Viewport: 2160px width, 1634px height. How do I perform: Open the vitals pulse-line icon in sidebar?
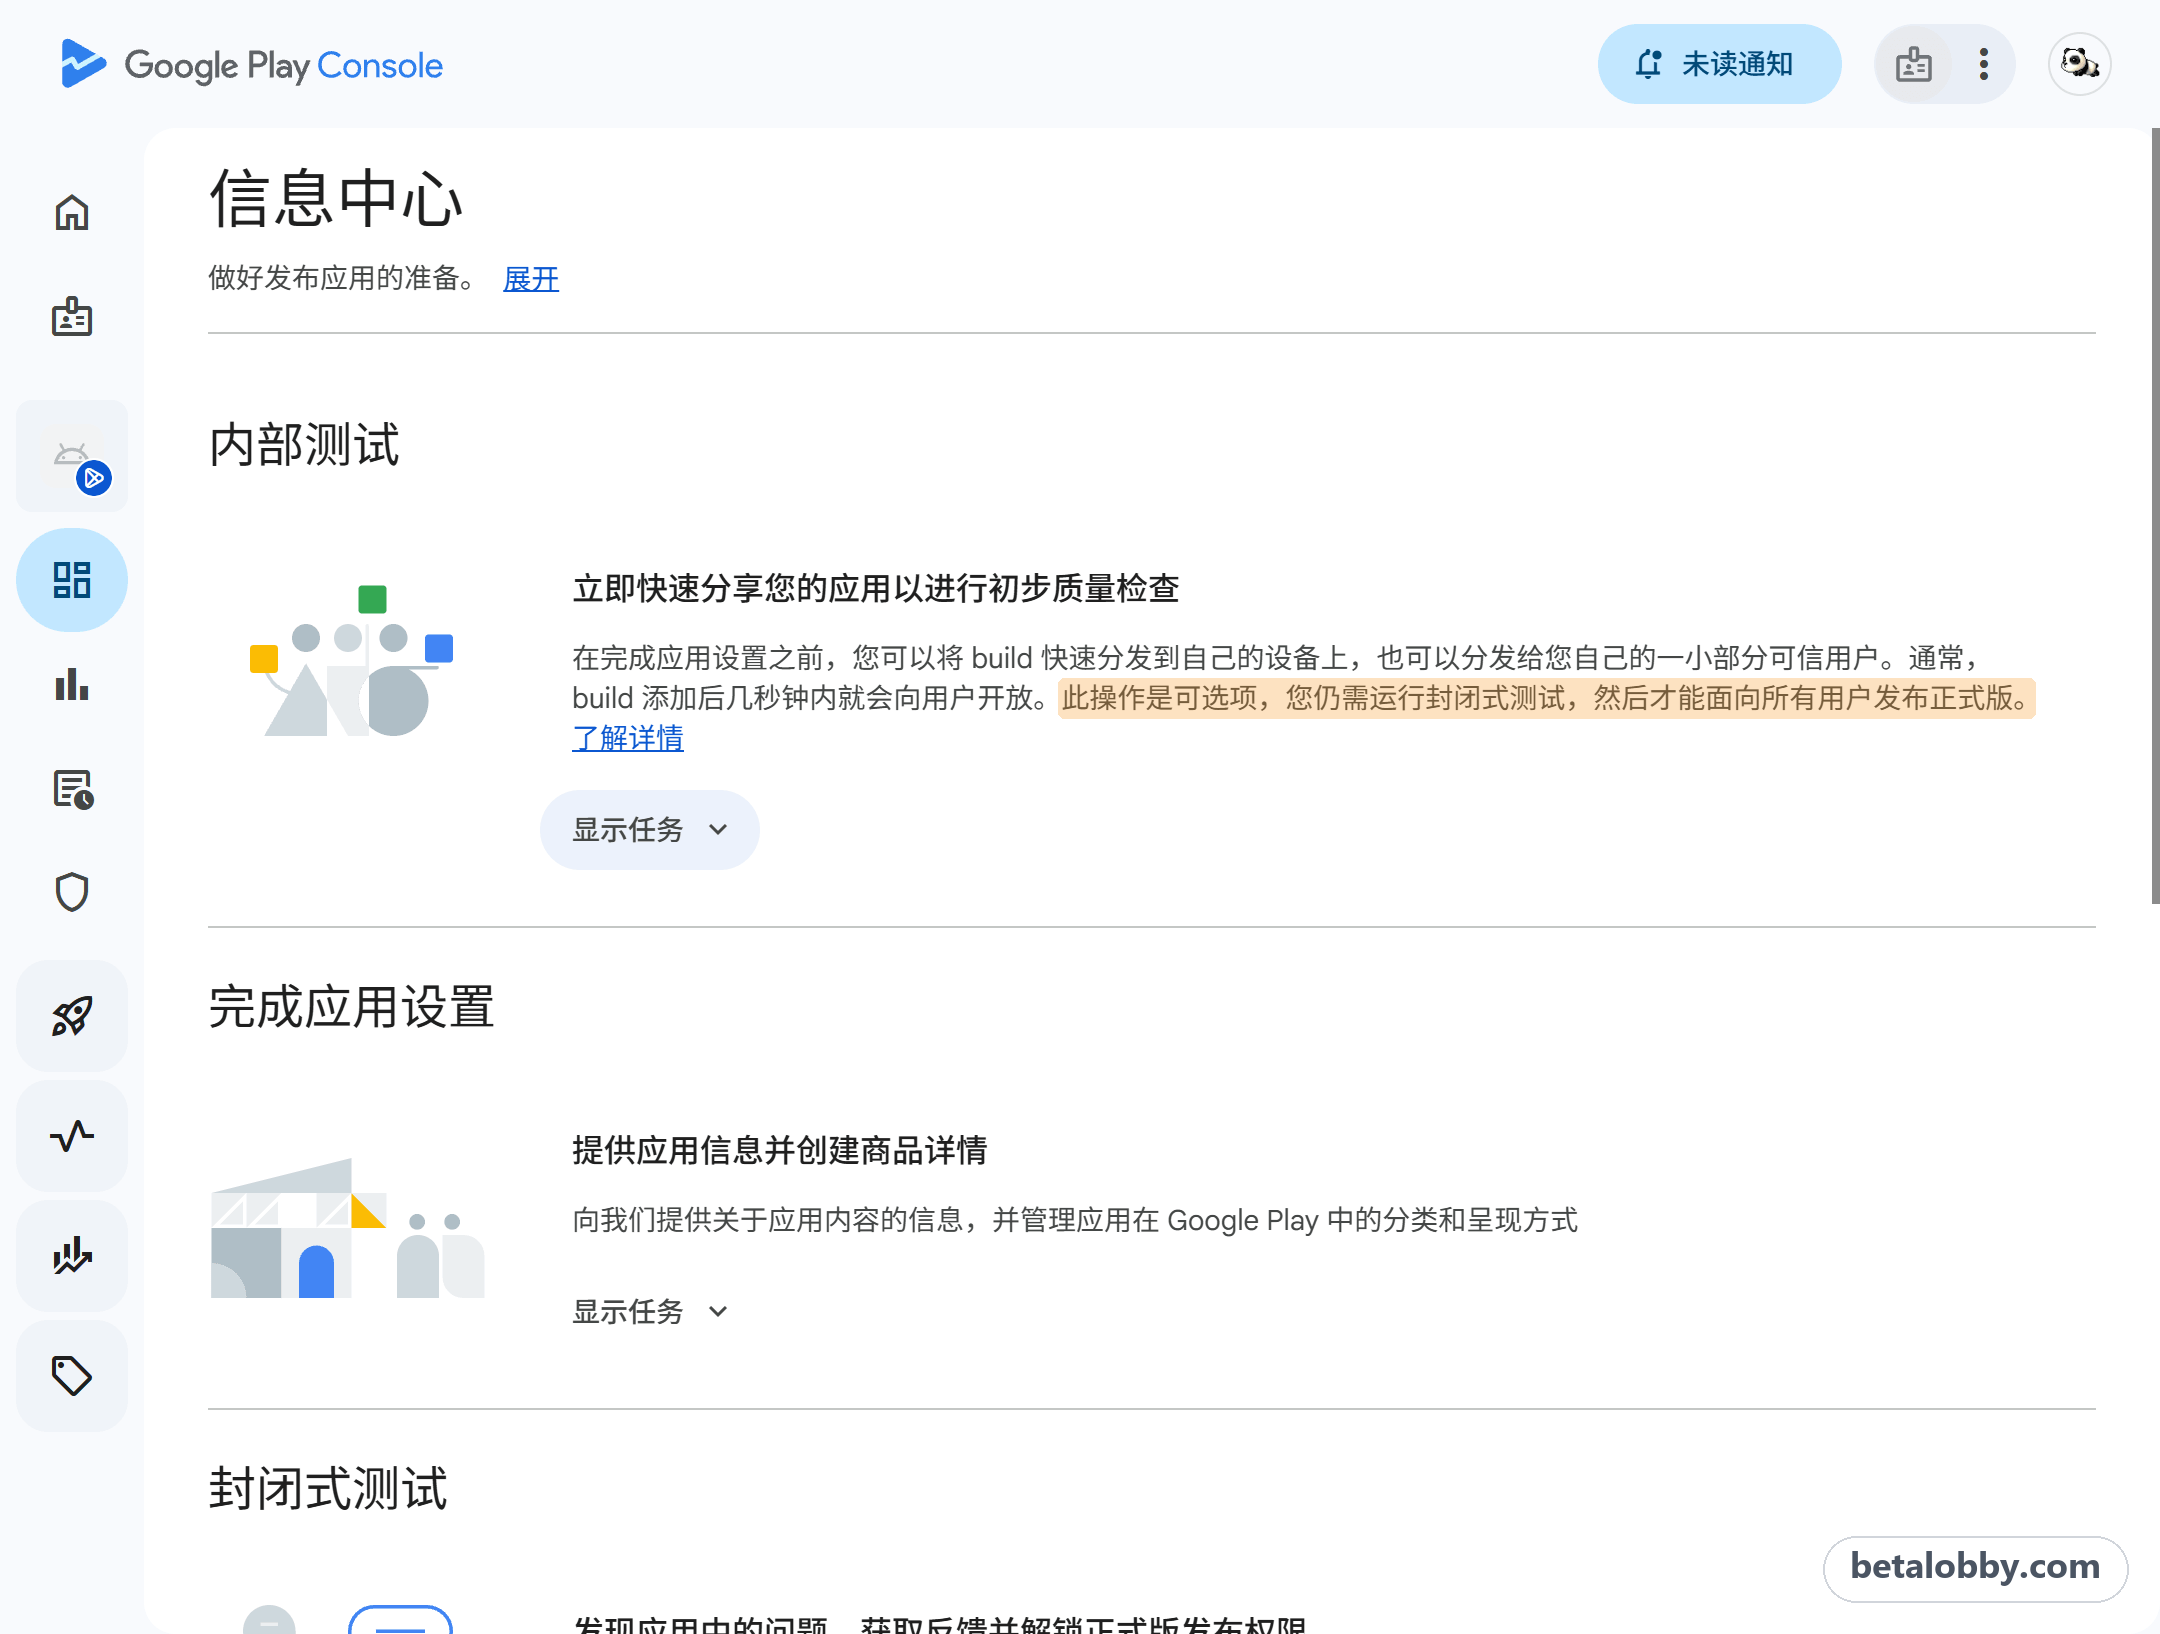72,1136
